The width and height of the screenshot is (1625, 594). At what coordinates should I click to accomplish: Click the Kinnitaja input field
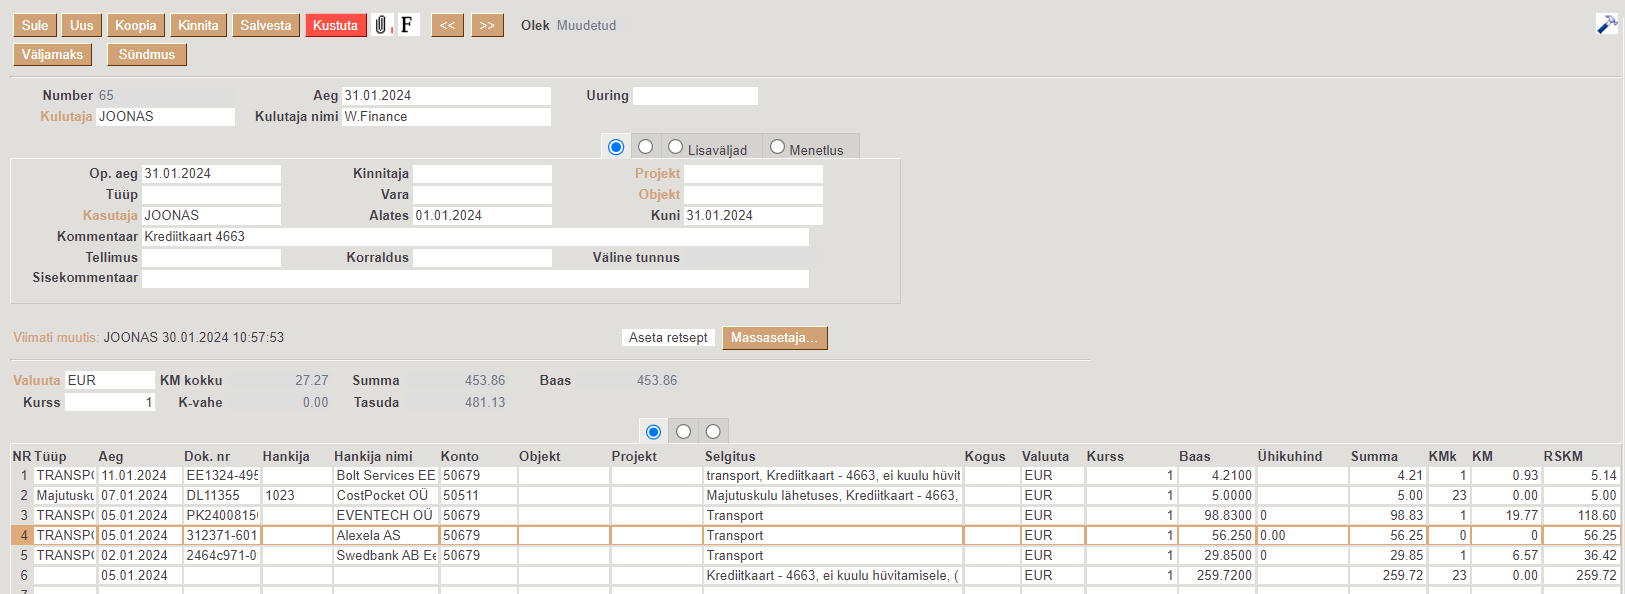point(482,174)
